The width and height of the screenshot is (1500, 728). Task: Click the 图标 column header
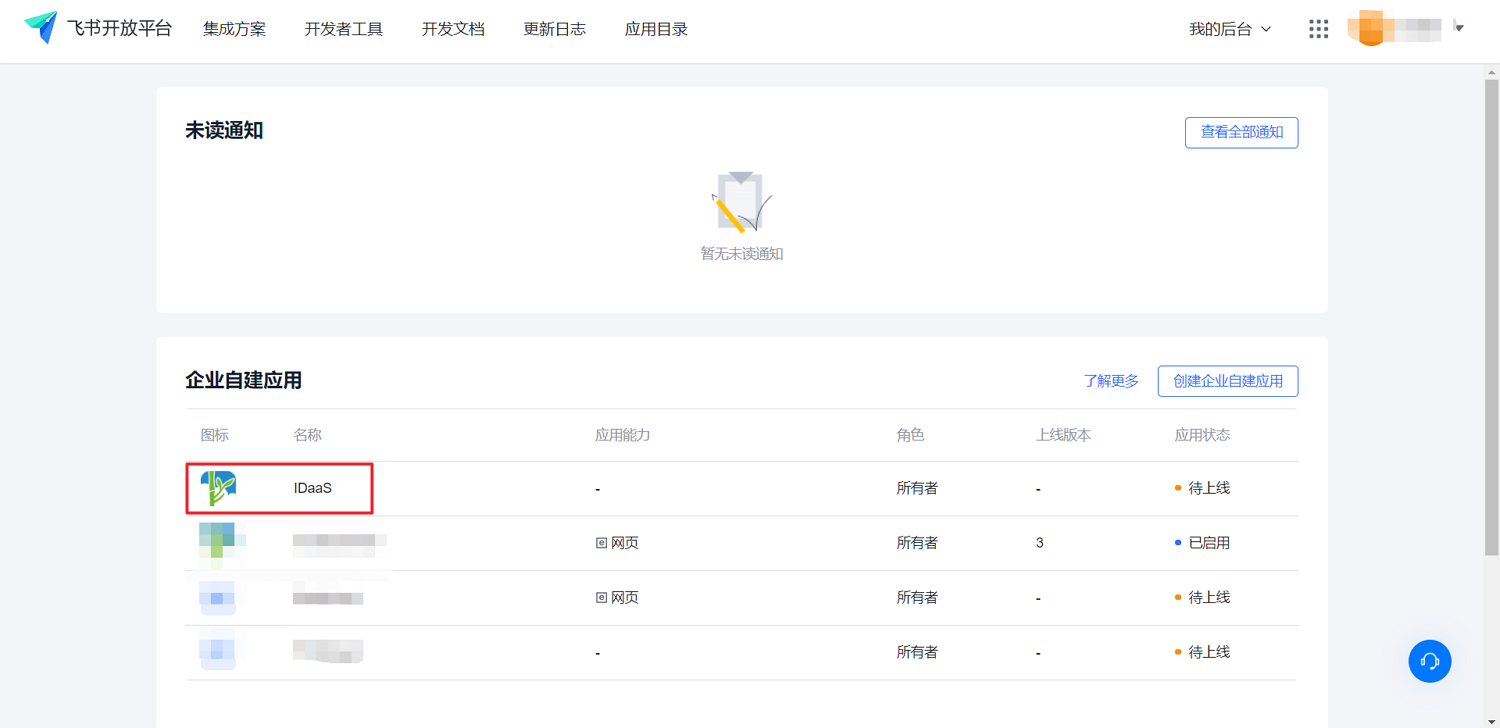pyautogui.click(x=215, y=435)
